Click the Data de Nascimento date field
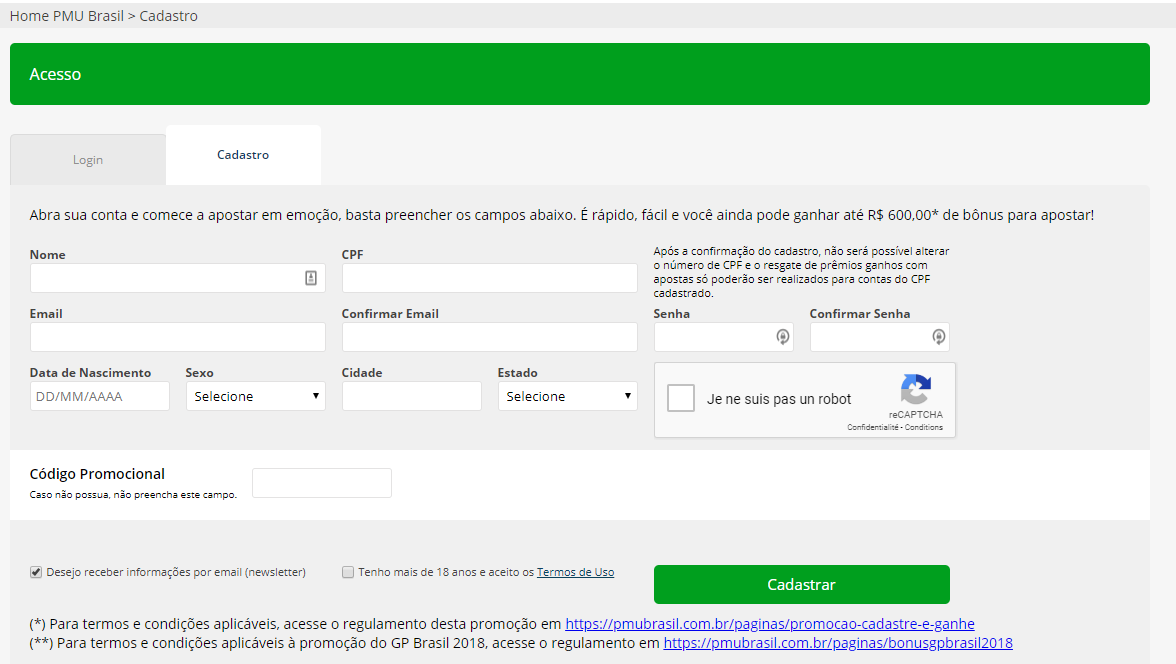This screenshot has width=1176, height=664. [x=100, y=396]
